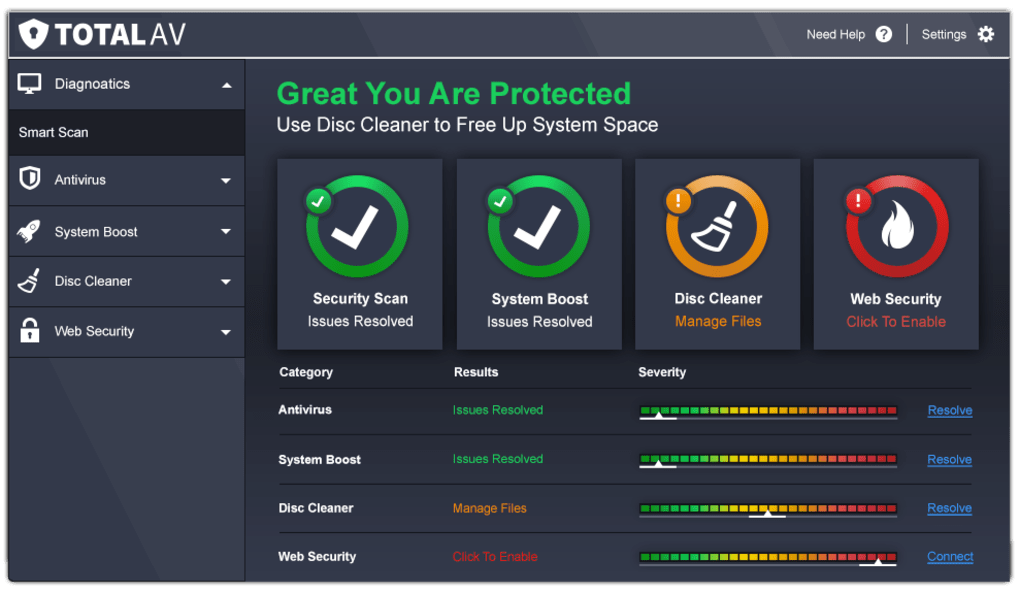The width and height of the screenshot is (1020, 593).
Task: Click the TotalAV shield logo
Action: [33, 32]
